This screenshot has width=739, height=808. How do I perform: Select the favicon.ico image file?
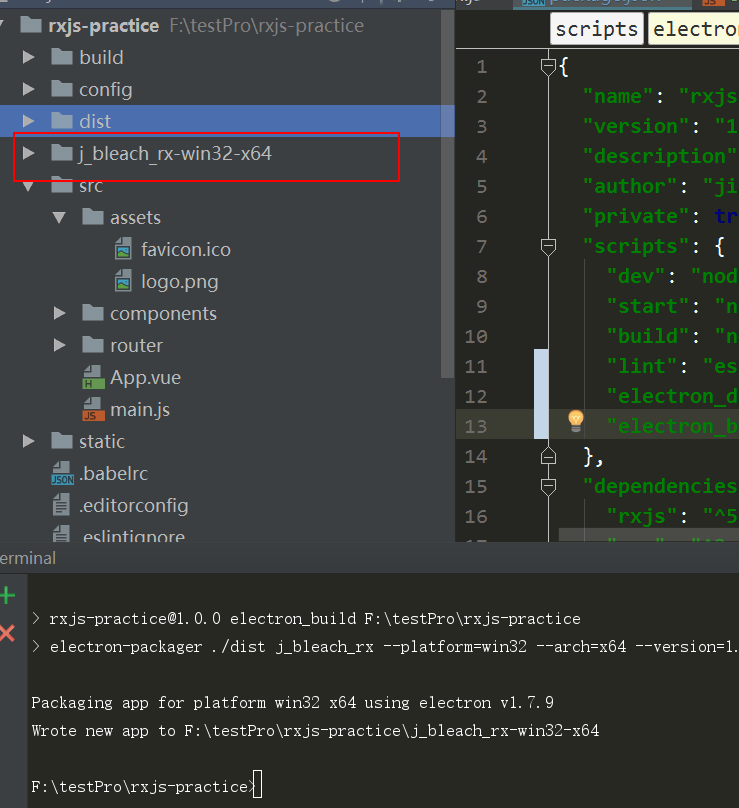tap(173, 250)
